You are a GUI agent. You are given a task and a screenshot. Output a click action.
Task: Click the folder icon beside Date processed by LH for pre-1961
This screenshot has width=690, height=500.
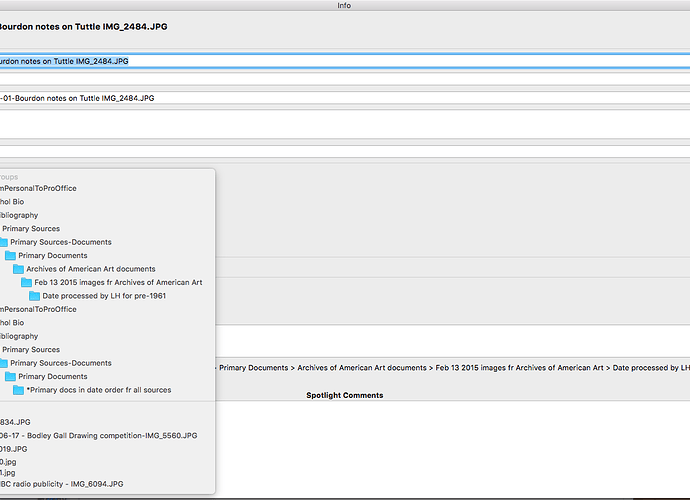(34, 296)
